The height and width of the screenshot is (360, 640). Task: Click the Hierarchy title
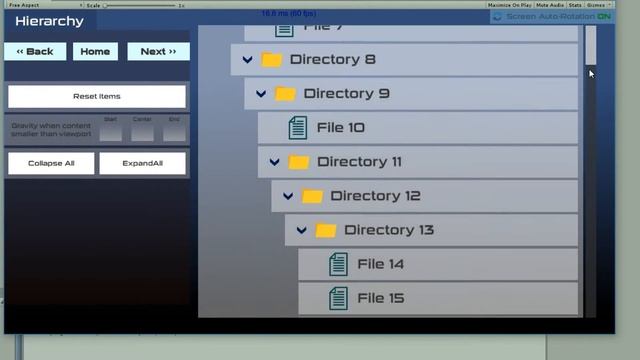49,21
